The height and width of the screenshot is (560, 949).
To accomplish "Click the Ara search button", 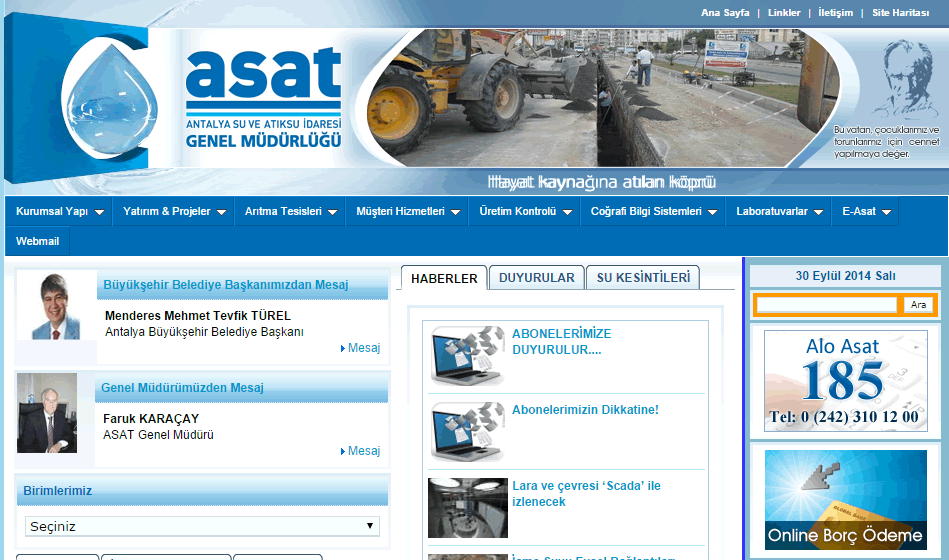I will pos(918,305).
